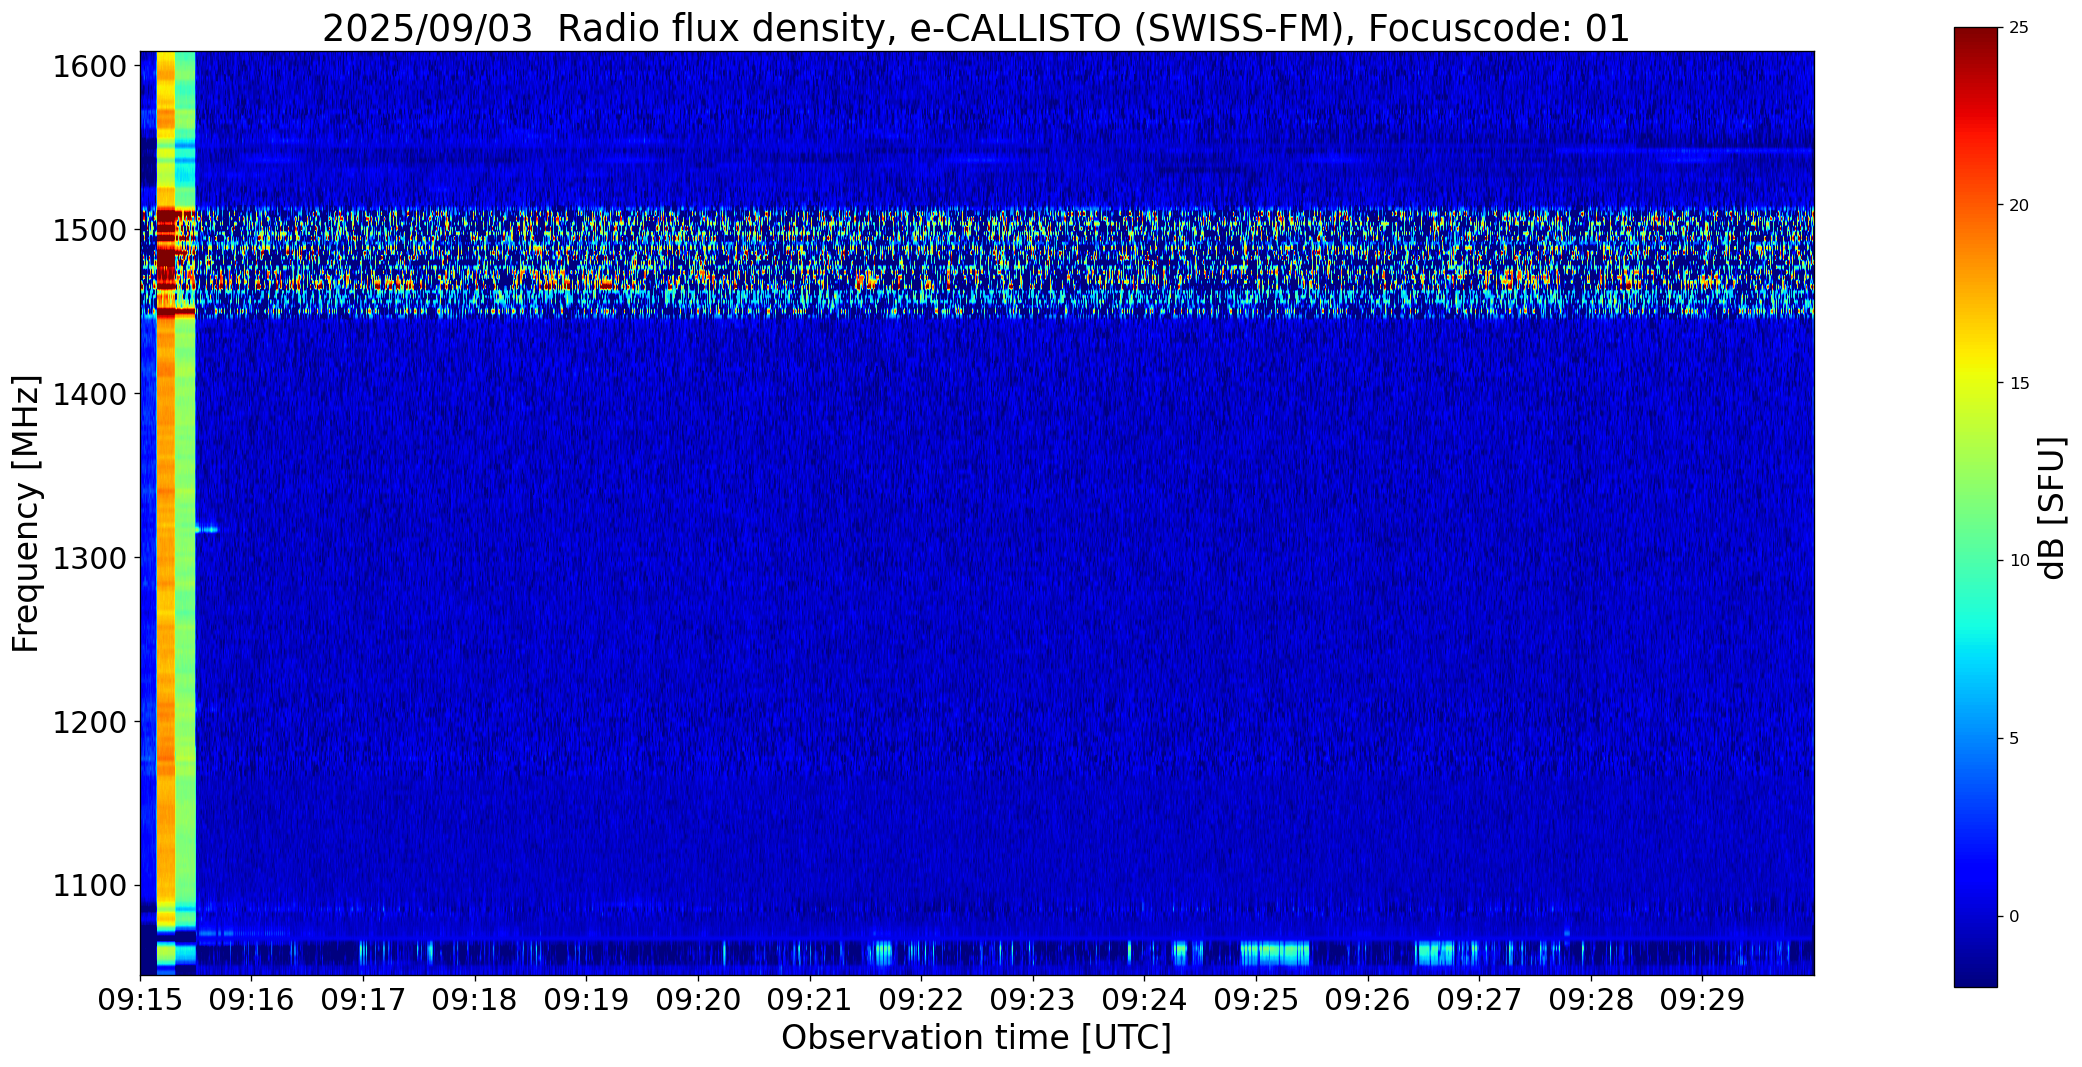The height and width of the screenshot is (1067, 2082).
Task: Select the "dB [SFU]" colorbar label
Action: (x=2053, y=508)
